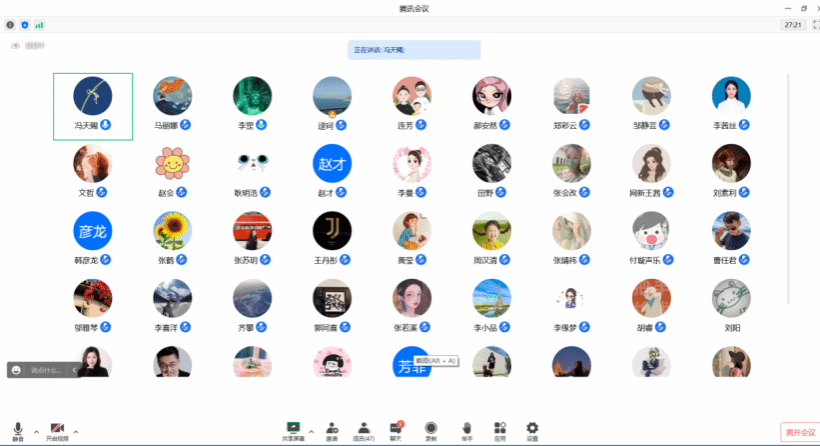The height and width of the screenshot is (446, 820).
Task: Type in the 说点什么 quick chat field
Action: [x=46, y=370]
